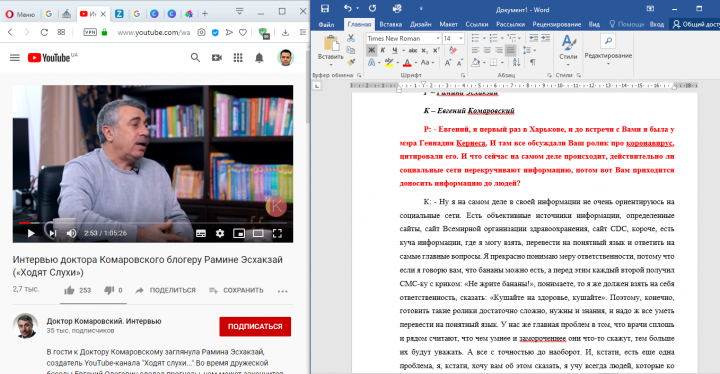The image size is (720, 374).
Task: Toggle underline formatting (Ч) in Word
Action: coord(394,51)
